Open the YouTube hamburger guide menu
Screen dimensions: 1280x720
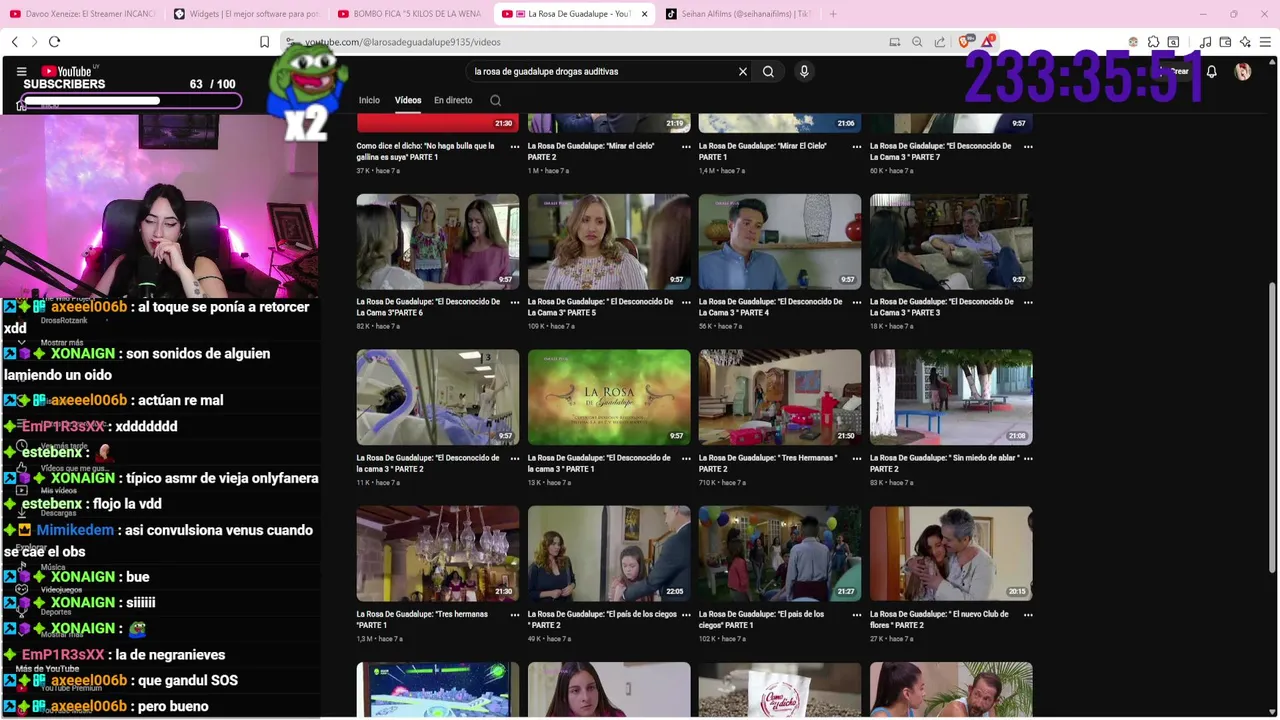21,72
